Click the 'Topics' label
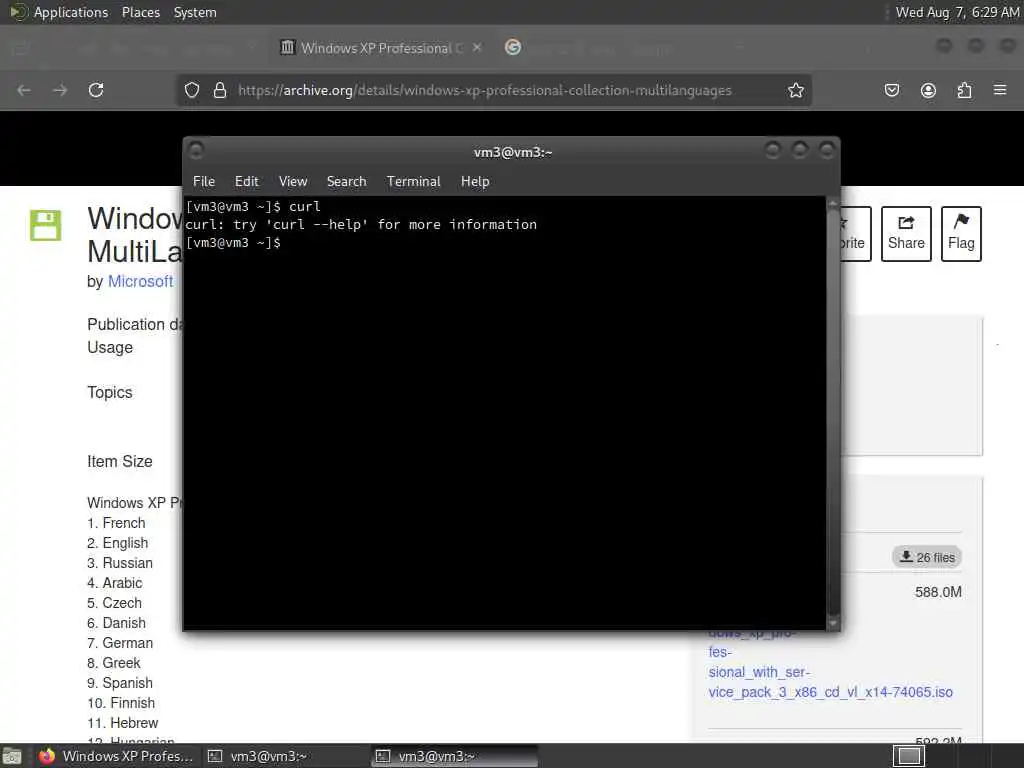This screenshot has height=768, width=1024. click(x=110, y=392)
